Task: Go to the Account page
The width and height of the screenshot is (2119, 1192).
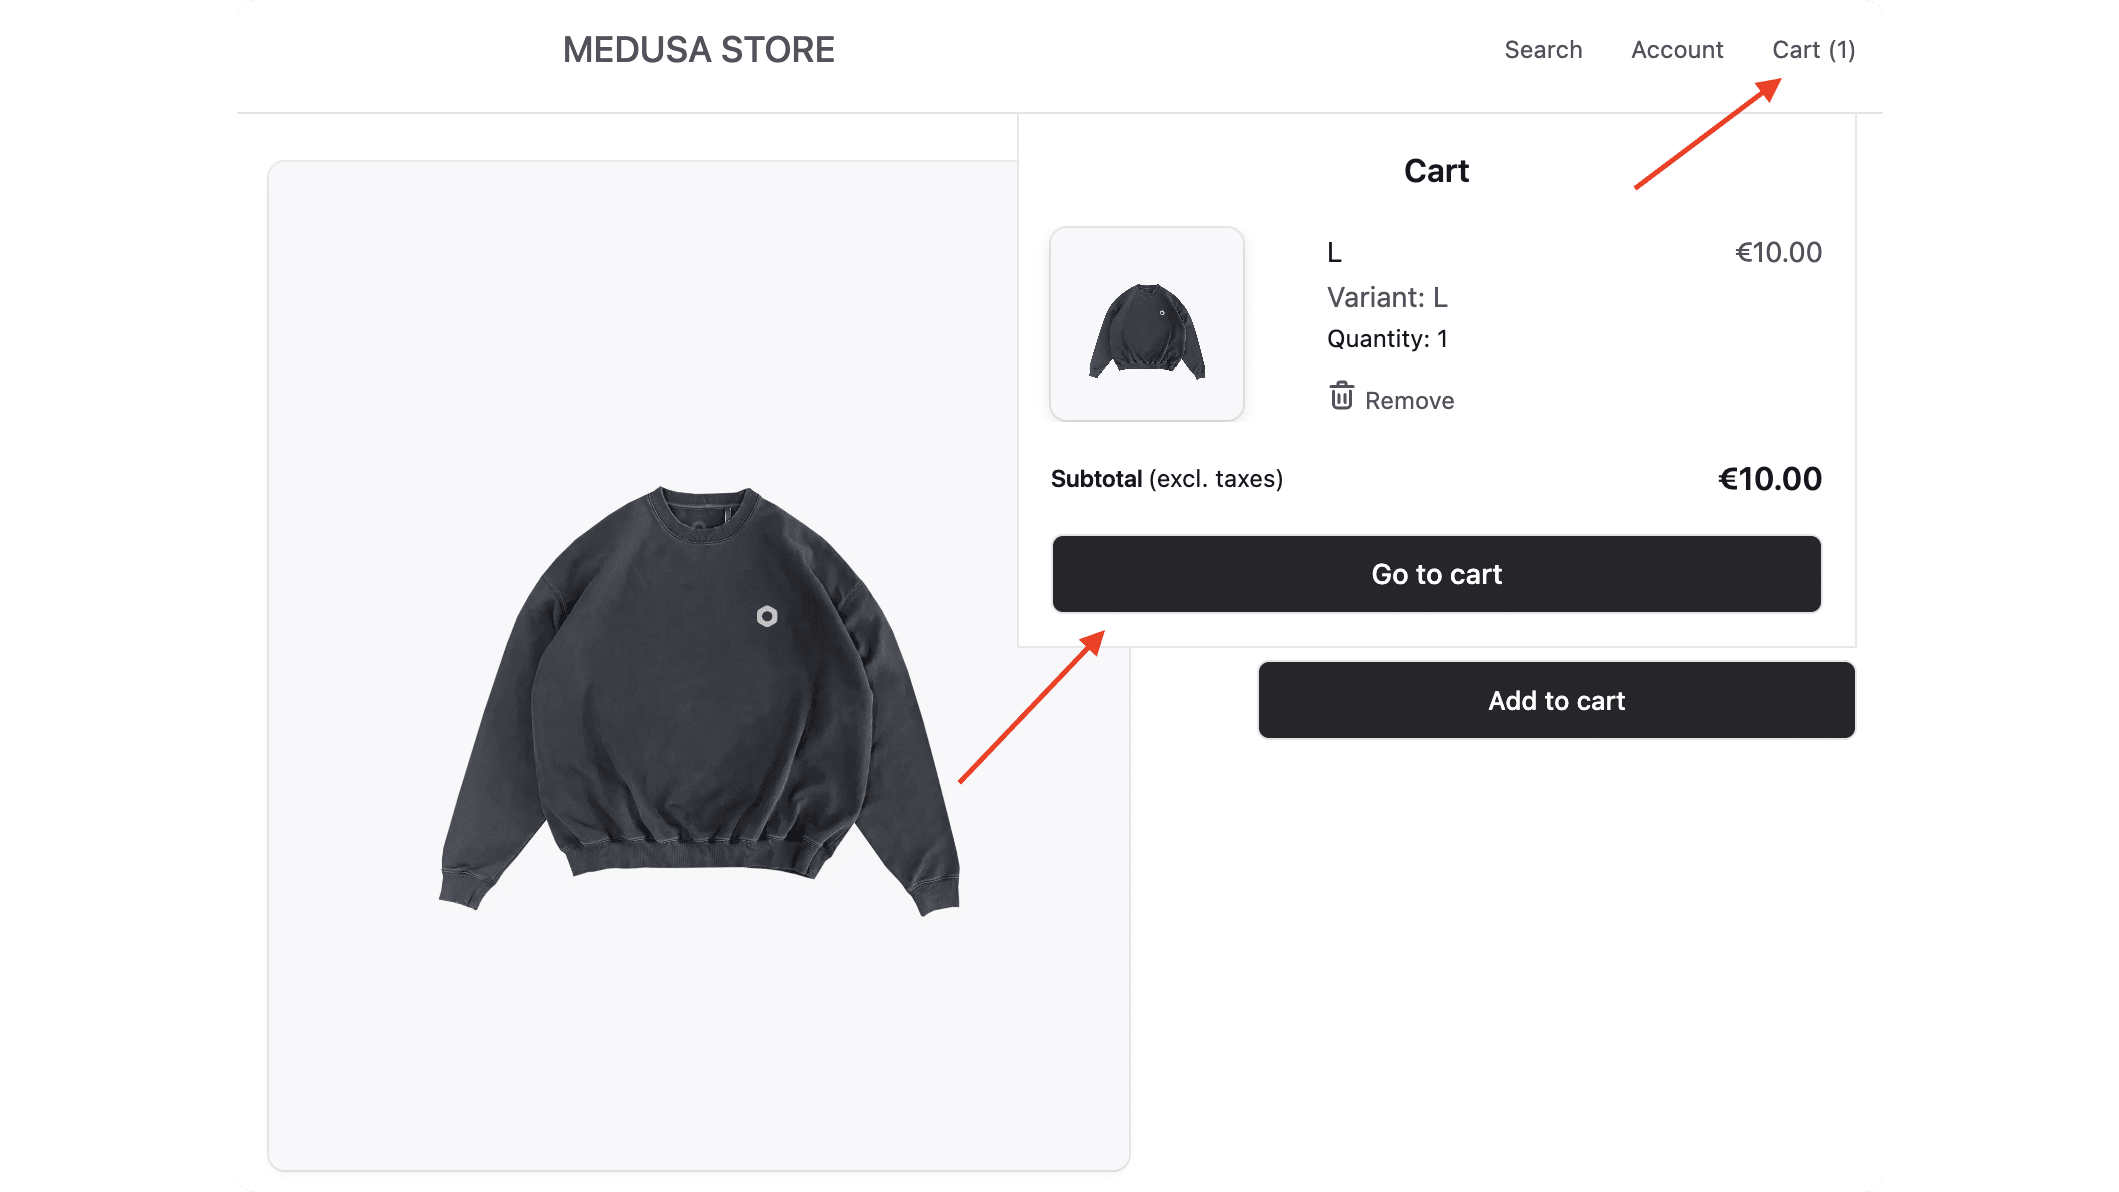Action: (1676, 50)
